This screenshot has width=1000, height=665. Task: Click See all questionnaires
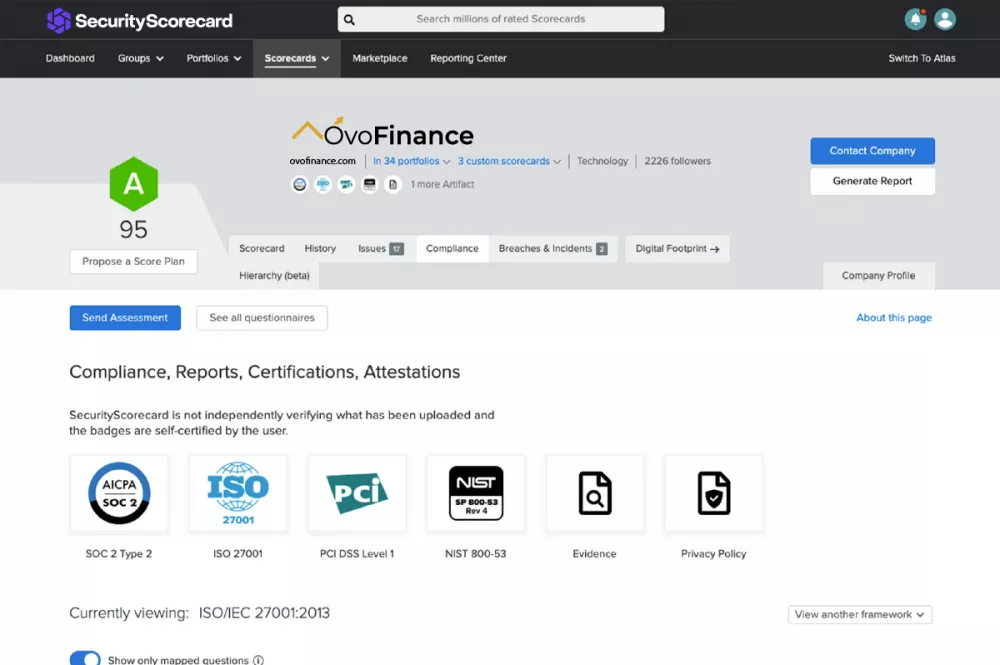[x=262, y=318]
